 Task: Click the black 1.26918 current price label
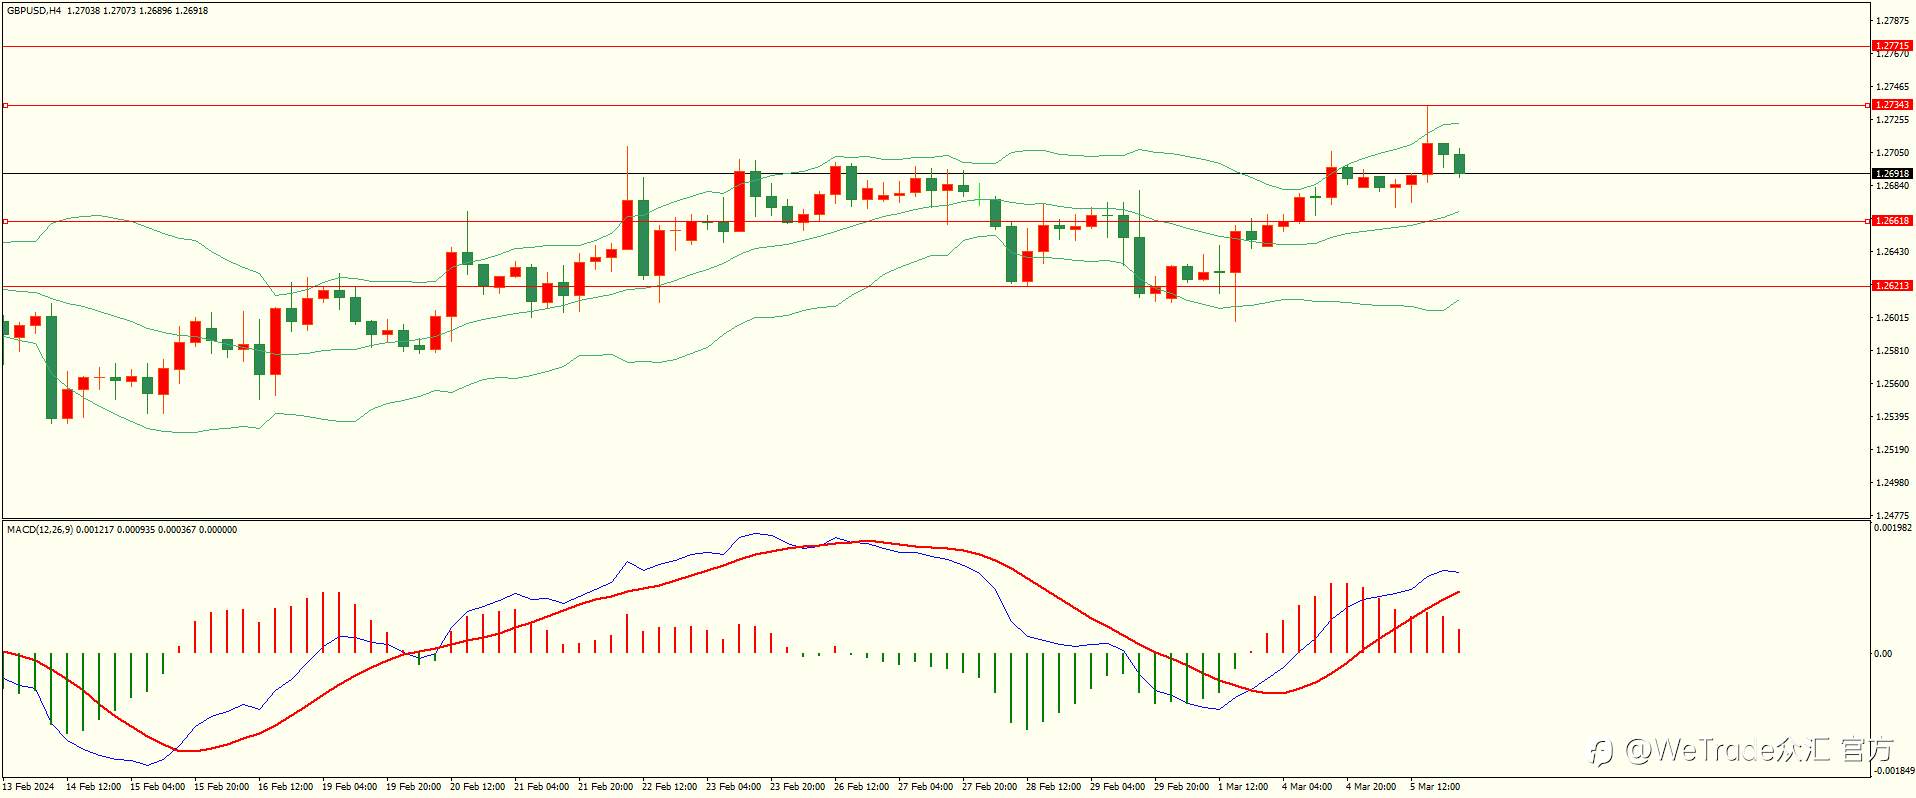(1892, 174)
